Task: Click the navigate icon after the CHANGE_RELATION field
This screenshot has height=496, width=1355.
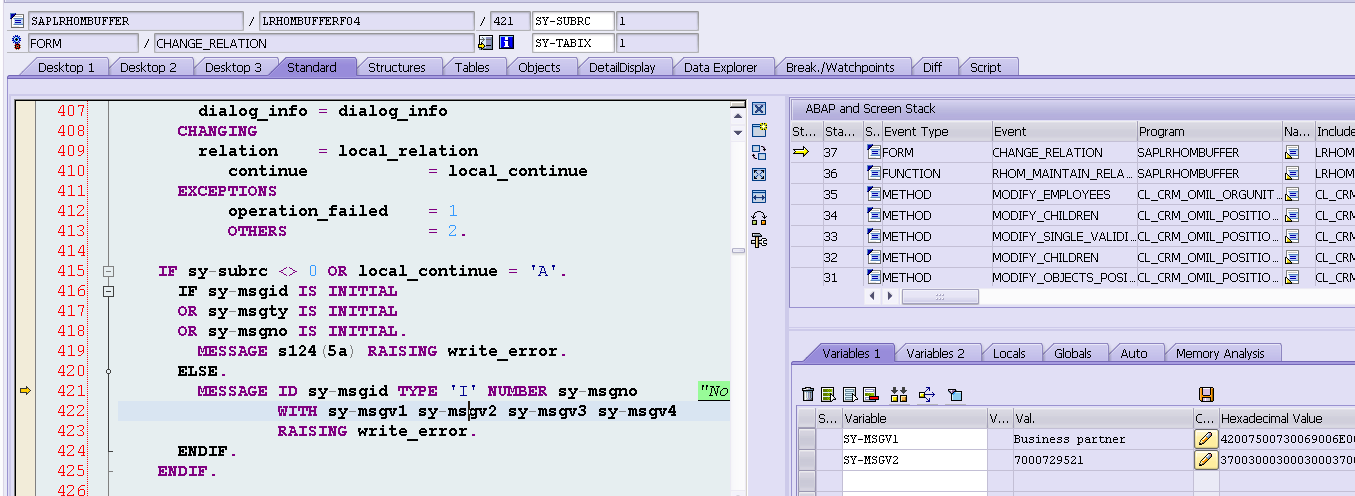Action: coord(486,43)
